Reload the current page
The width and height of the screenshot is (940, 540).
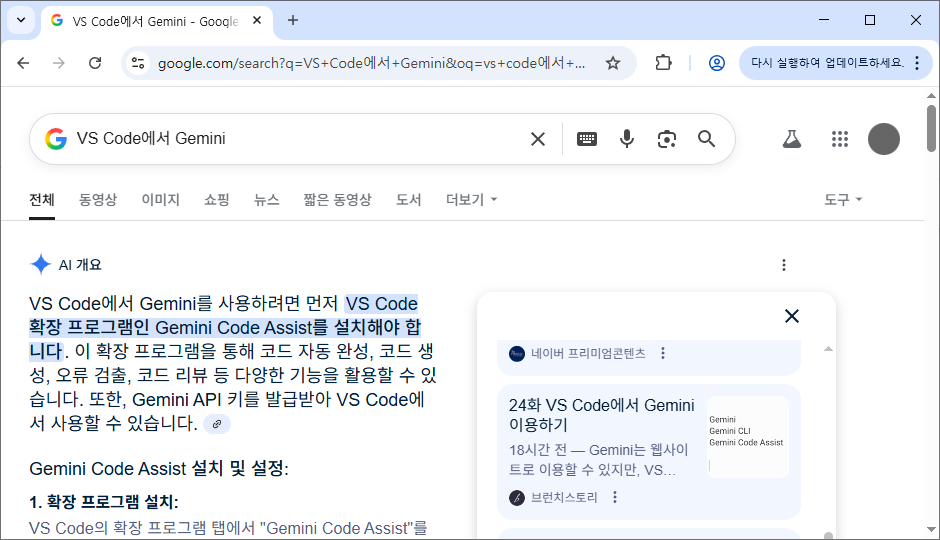95,63
